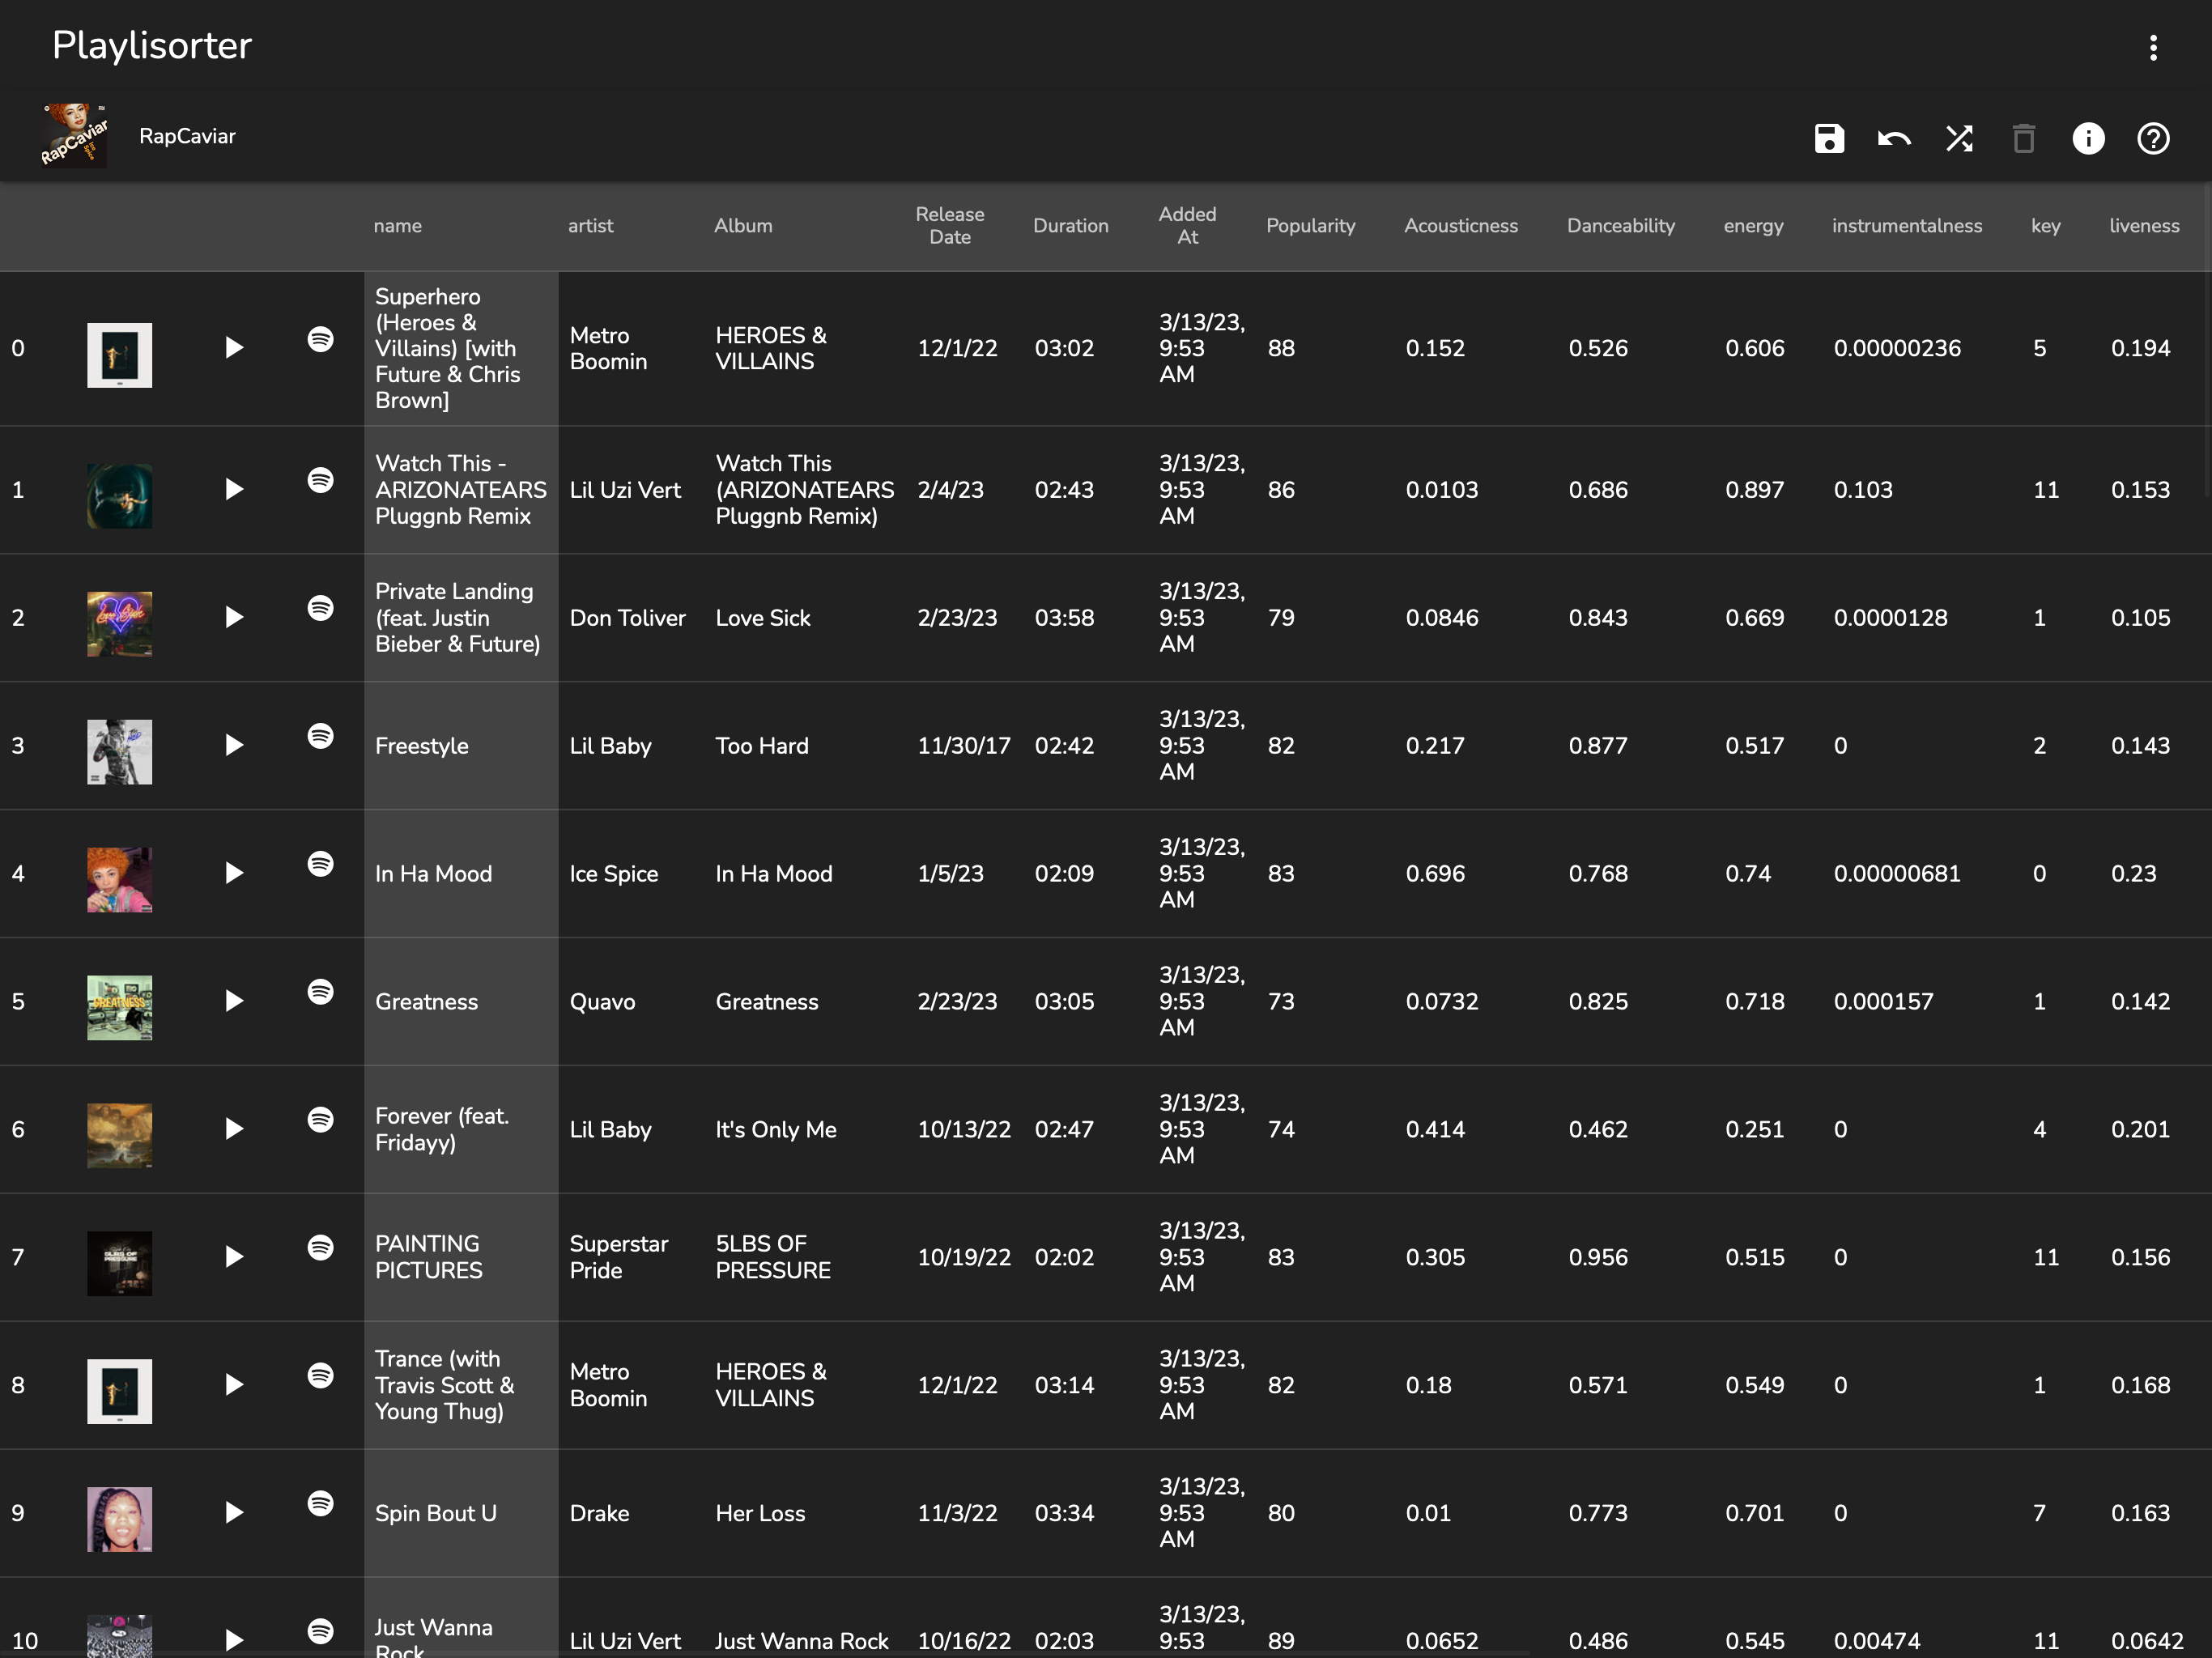This screenshot has width=2212, height=1658.
Task: Sort by Release Date column
Action: (949, 226)
